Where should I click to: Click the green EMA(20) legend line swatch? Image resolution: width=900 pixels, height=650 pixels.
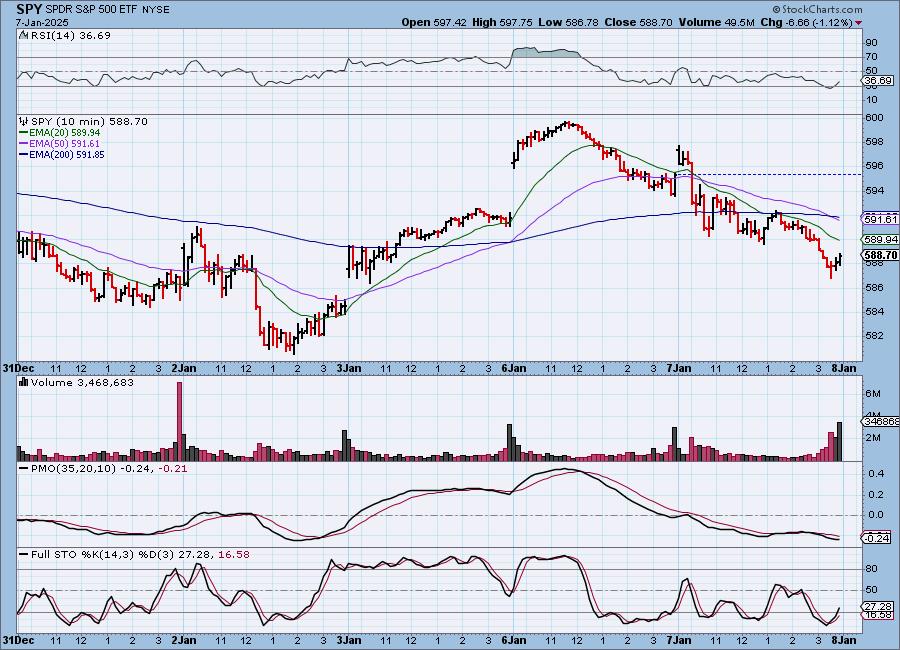click(x=24, y=133)
